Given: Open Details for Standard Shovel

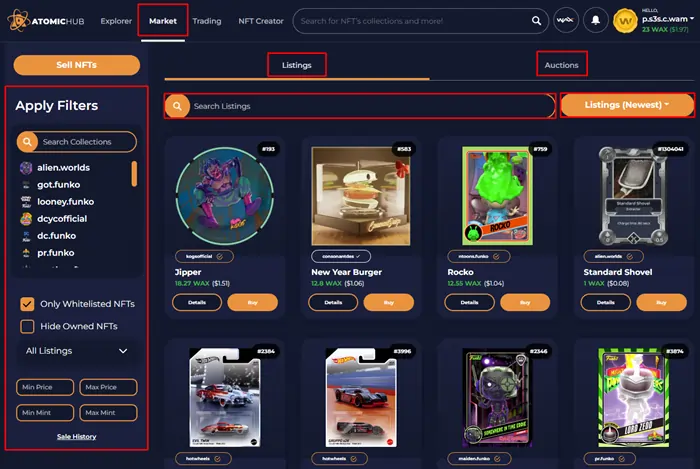Looking at the screenshot, I should [606, 303].
